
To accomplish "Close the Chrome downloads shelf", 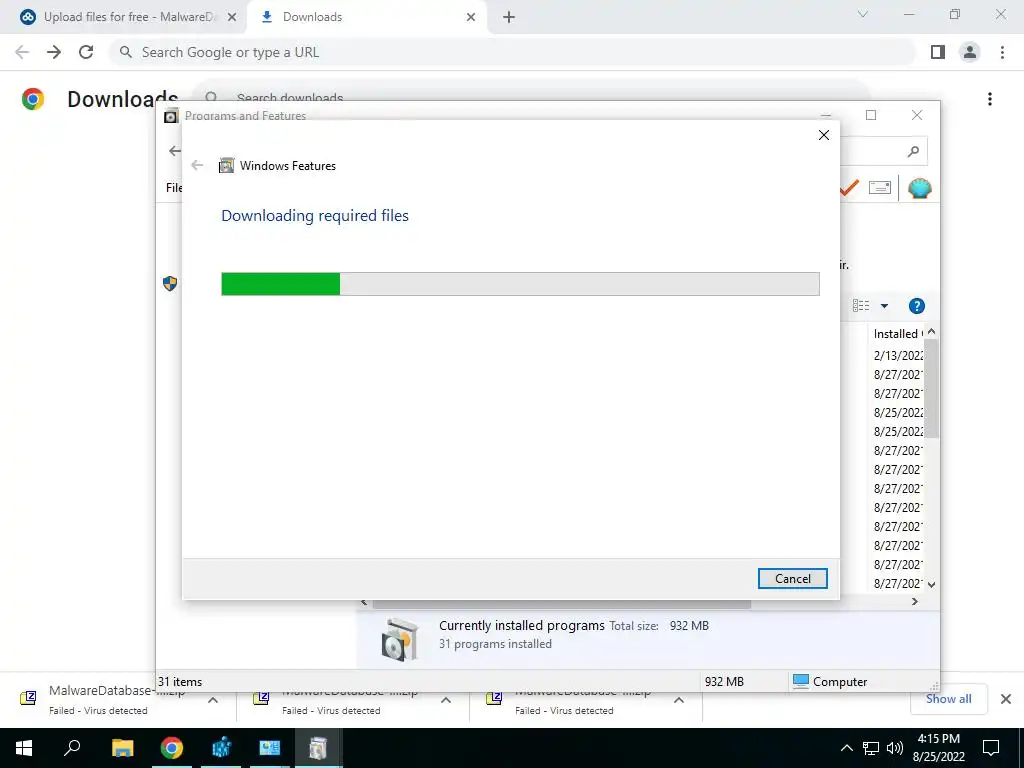I will [x=1006, y=699].
